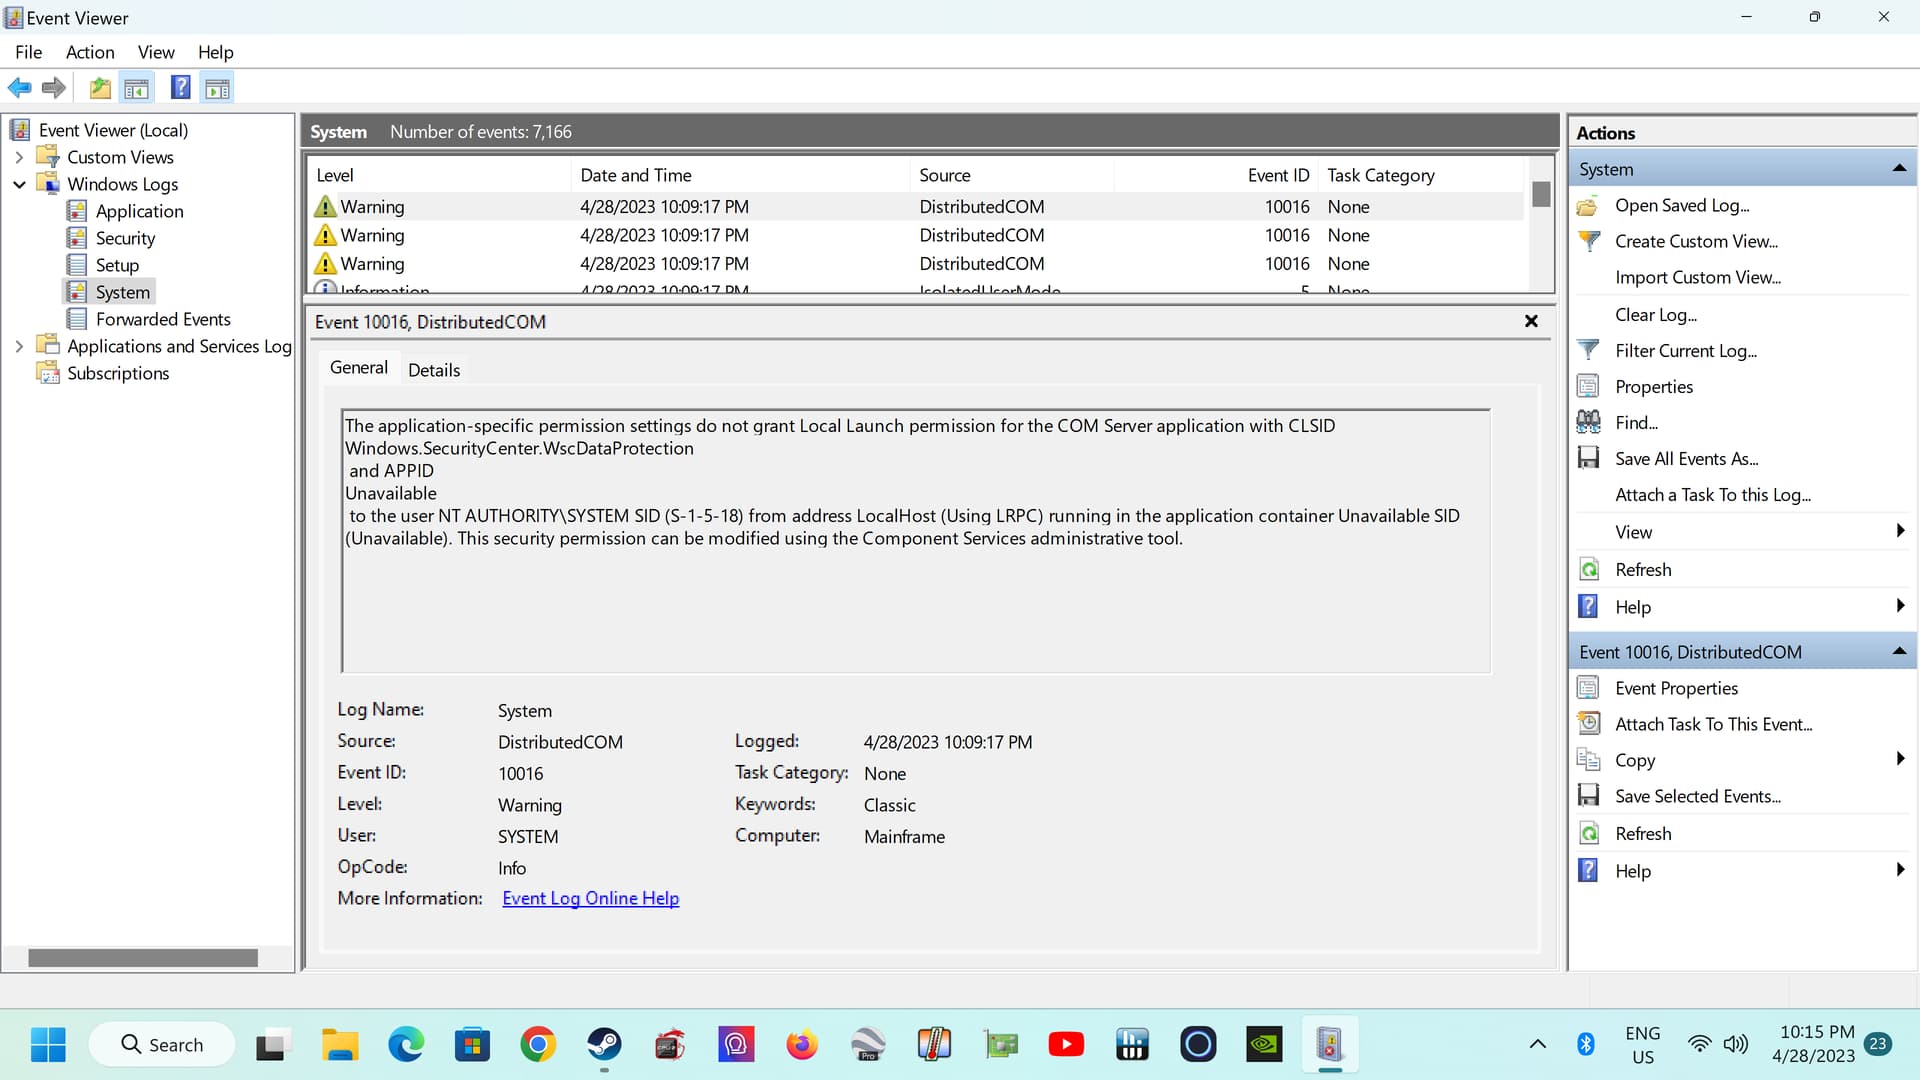Click Clear Log in the Actions pane
This screenshot has height=1080, width=1920.
coord(1656,314)
